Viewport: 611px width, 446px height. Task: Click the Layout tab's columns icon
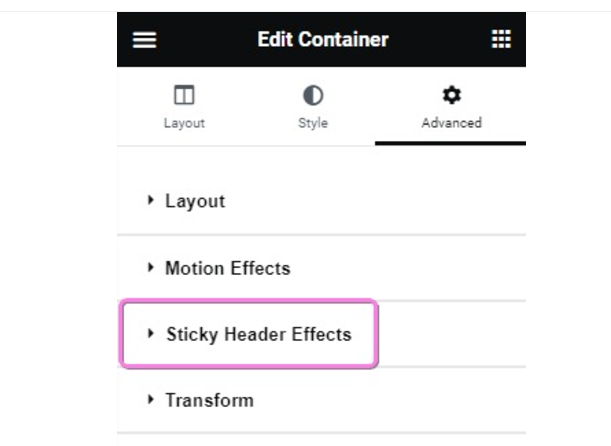click(x=184, y=96)
